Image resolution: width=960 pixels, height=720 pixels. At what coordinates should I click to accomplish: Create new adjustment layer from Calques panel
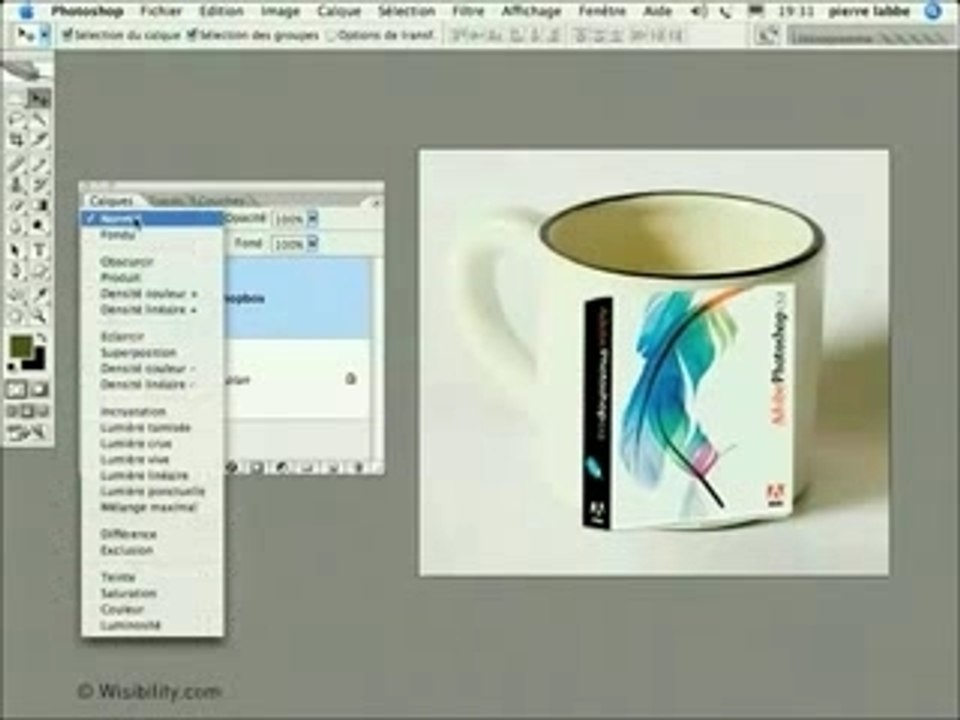[x=282, y=468]
